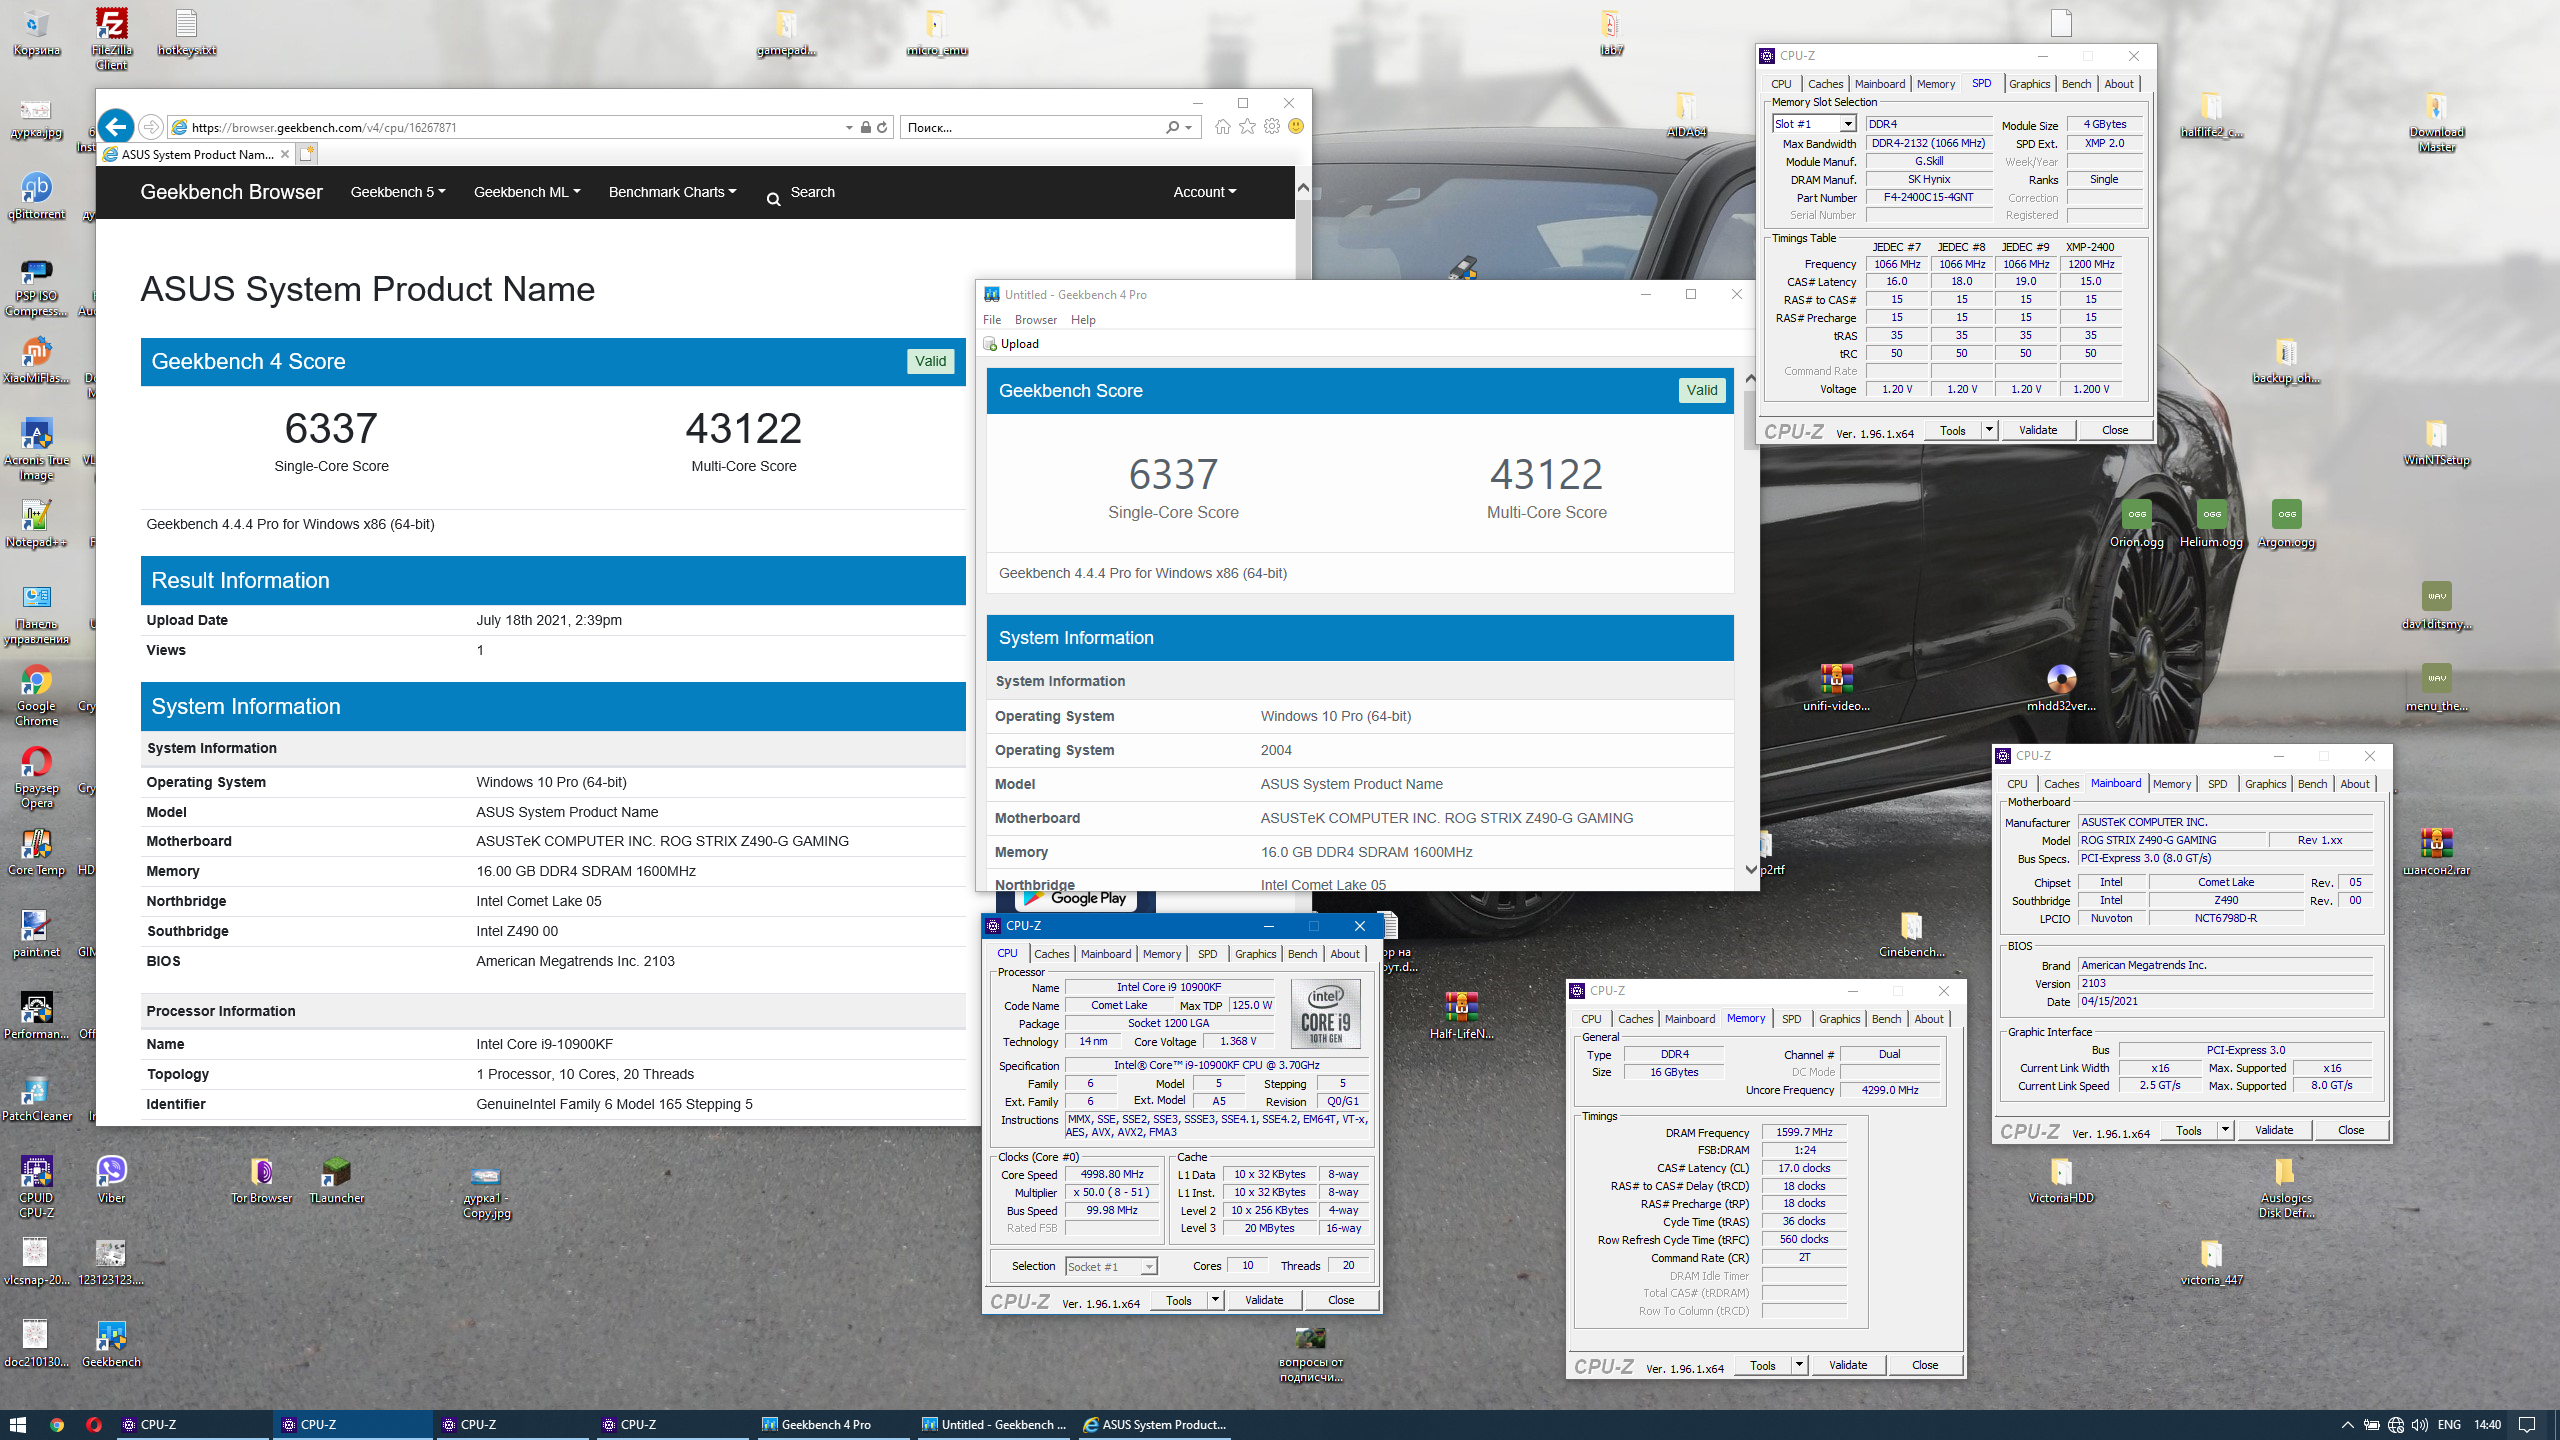Expand the Geekbench ML menu

coord(527,192)
